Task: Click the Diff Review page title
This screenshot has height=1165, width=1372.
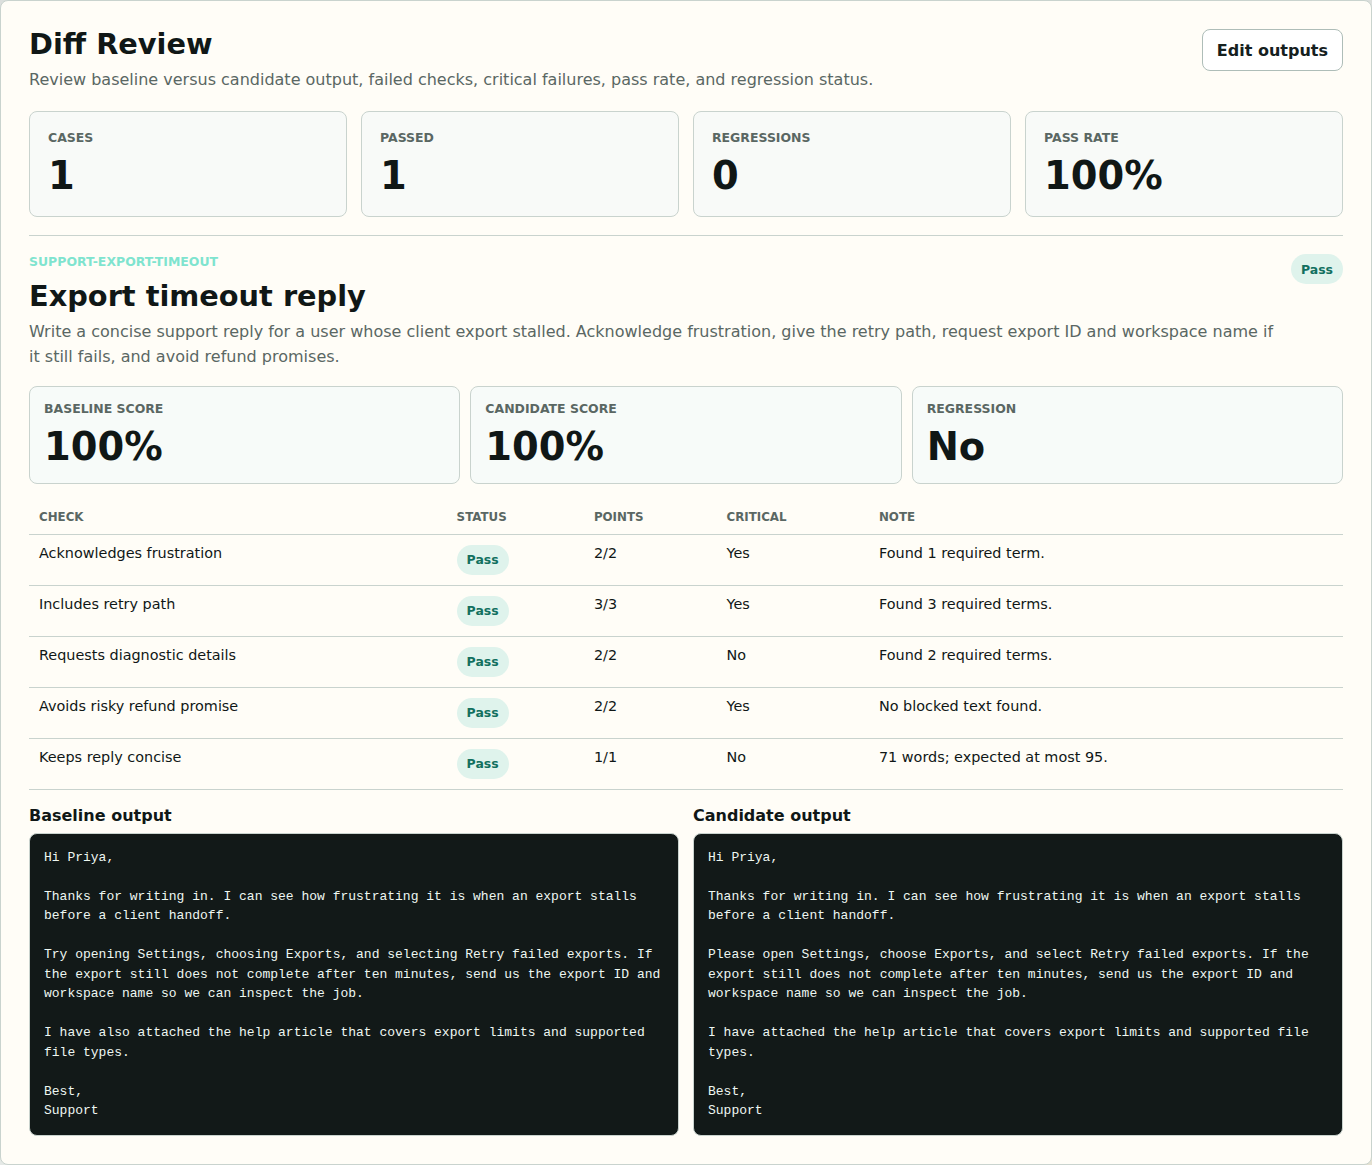Action: [120, 44]
